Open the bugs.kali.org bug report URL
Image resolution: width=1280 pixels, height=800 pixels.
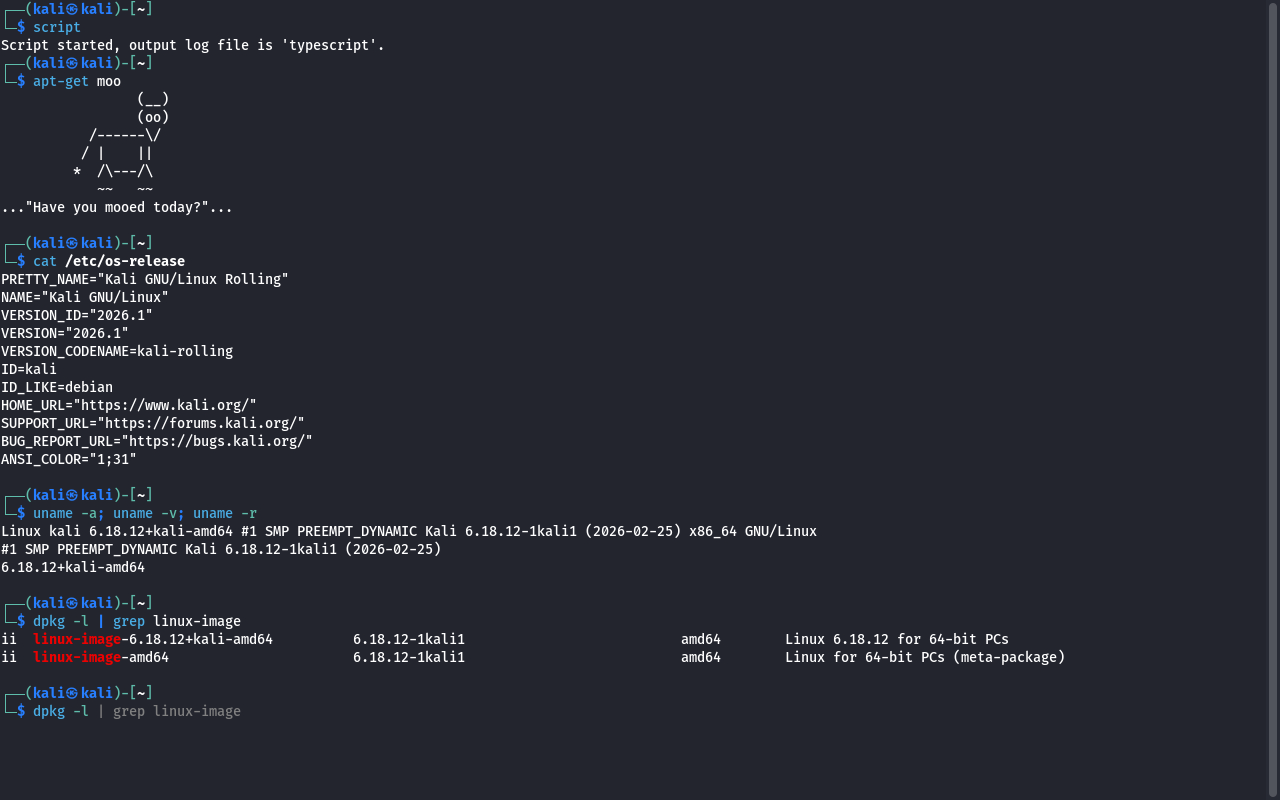(216, 441)
